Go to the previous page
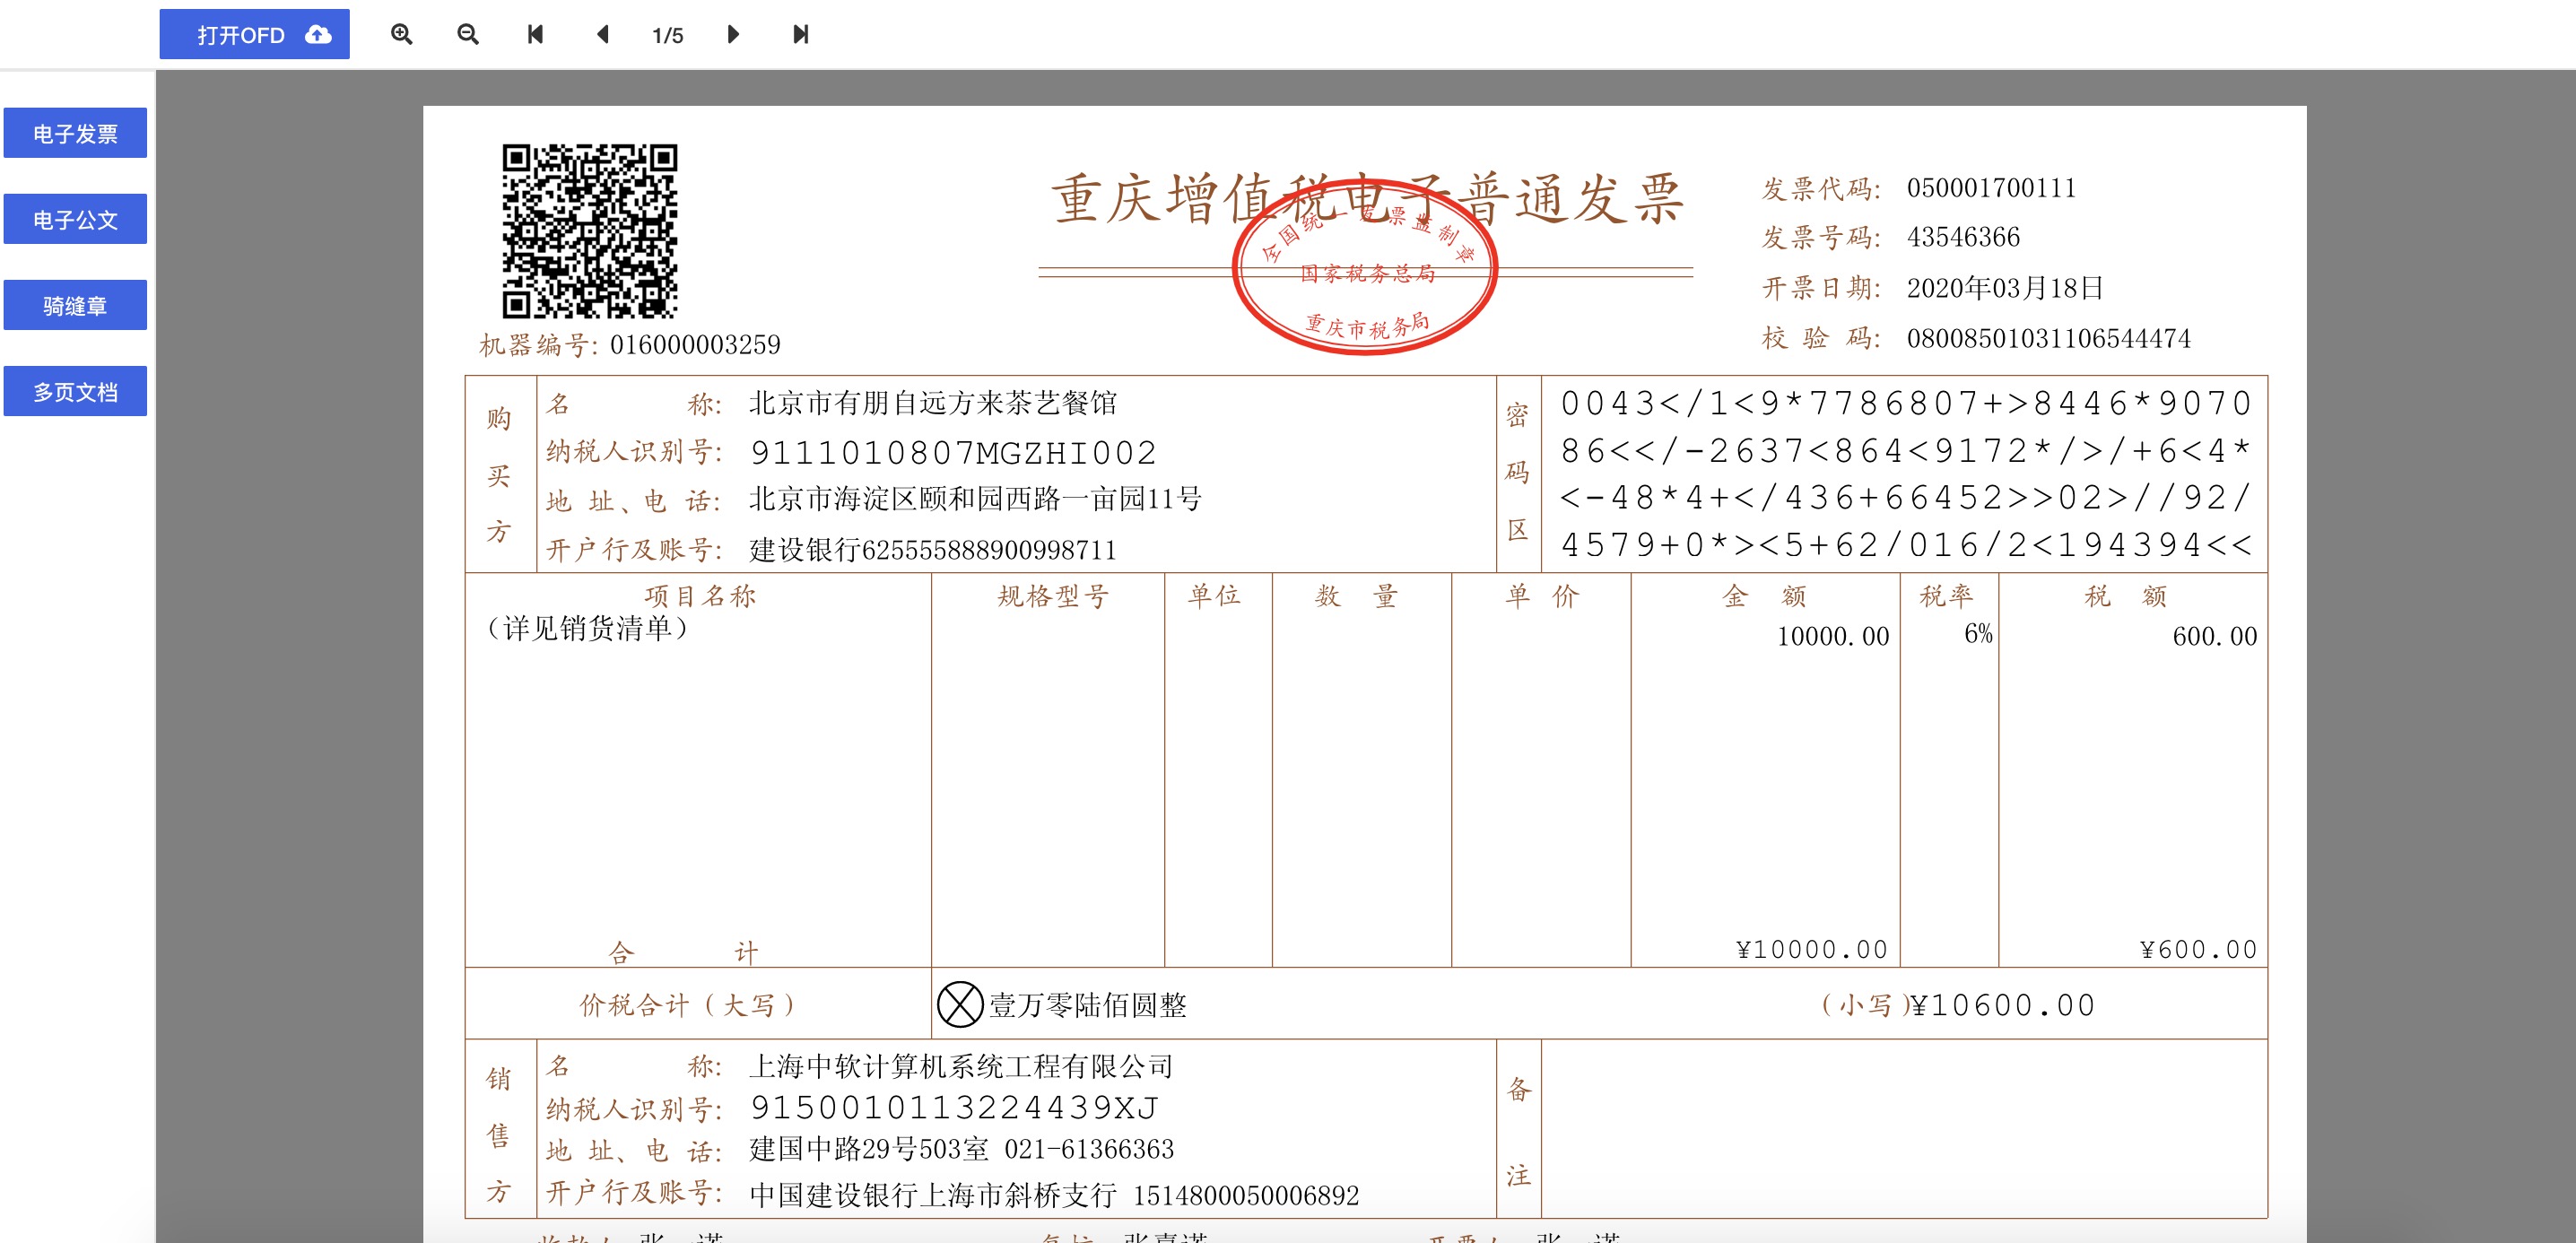 [602, 34]
